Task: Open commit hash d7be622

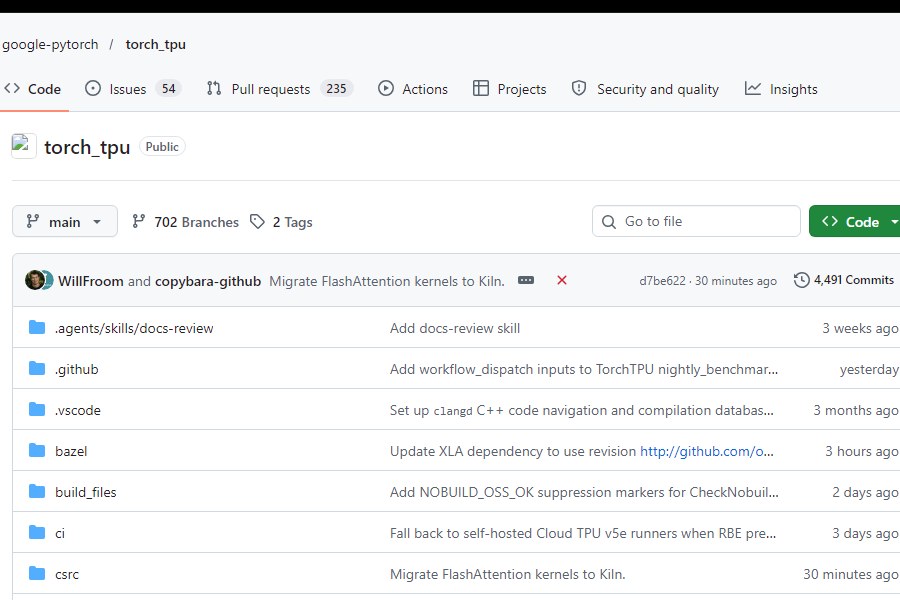Action: pos(662,281)
